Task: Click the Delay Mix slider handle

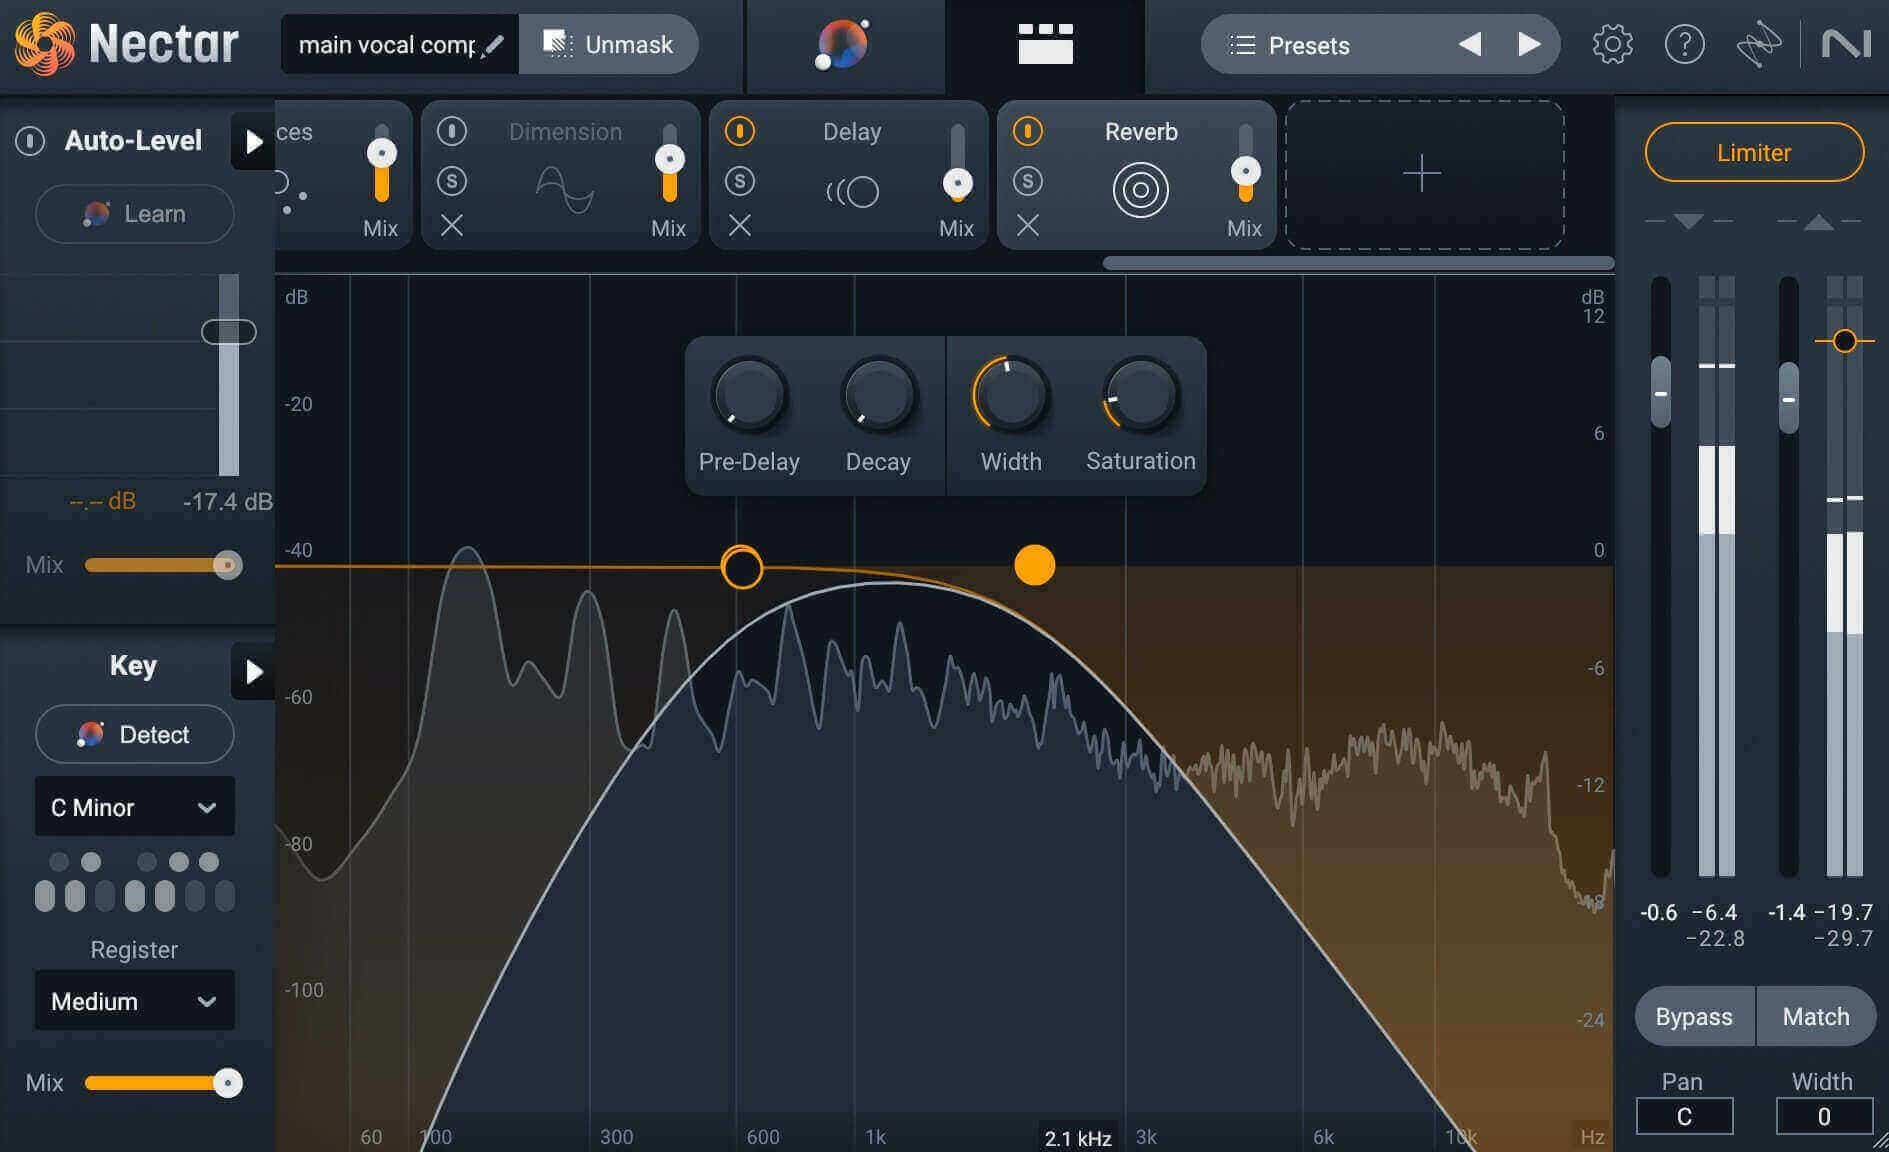Action: point(957,183)
